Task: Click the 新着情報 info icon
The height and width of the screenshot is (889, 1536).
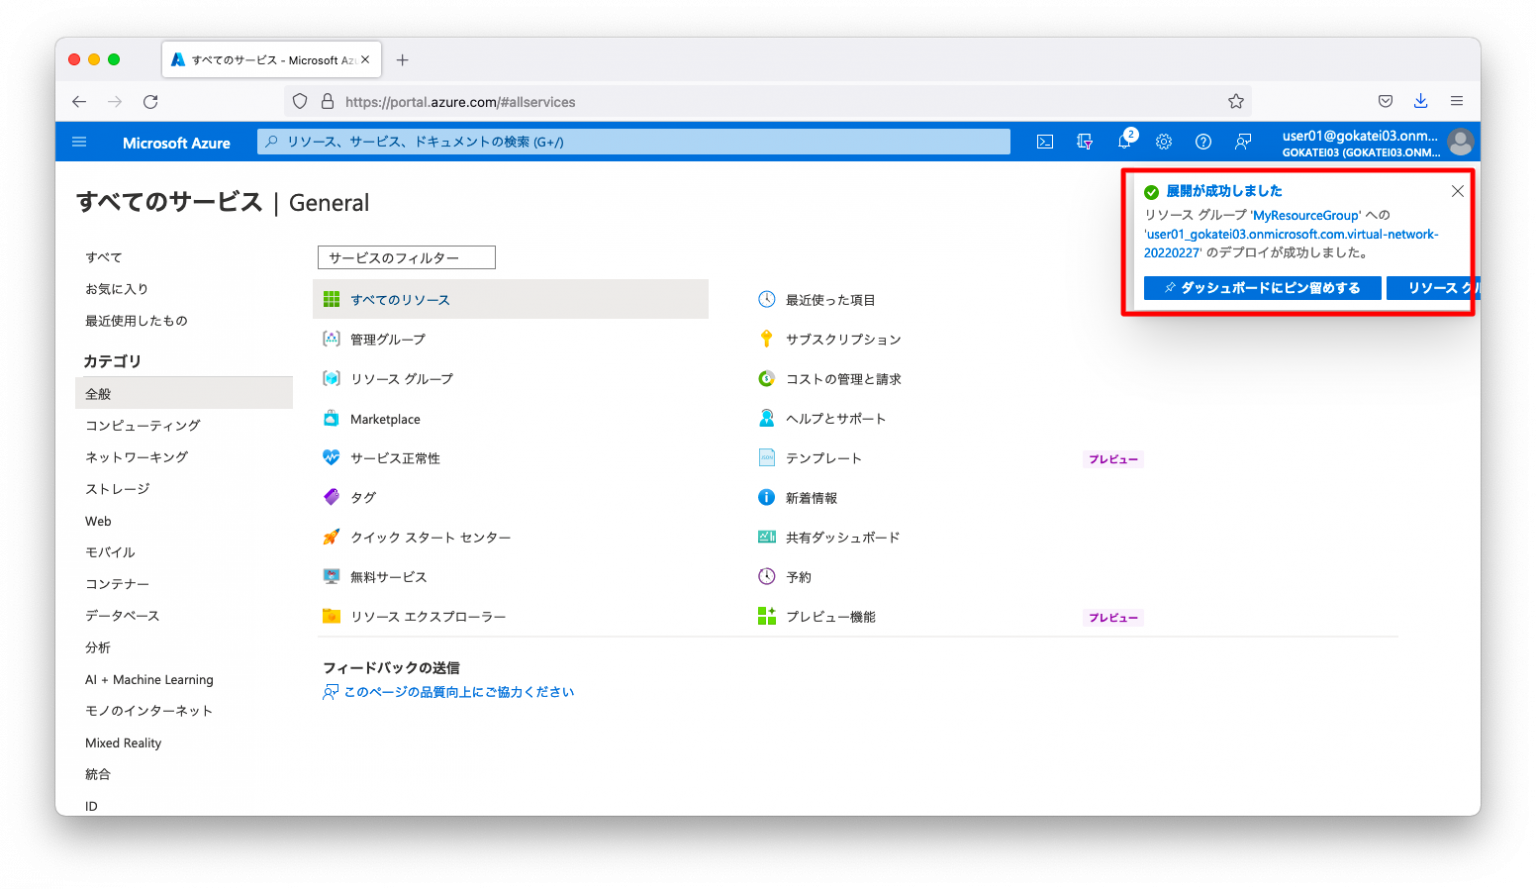Action: (x=766, y=497)
